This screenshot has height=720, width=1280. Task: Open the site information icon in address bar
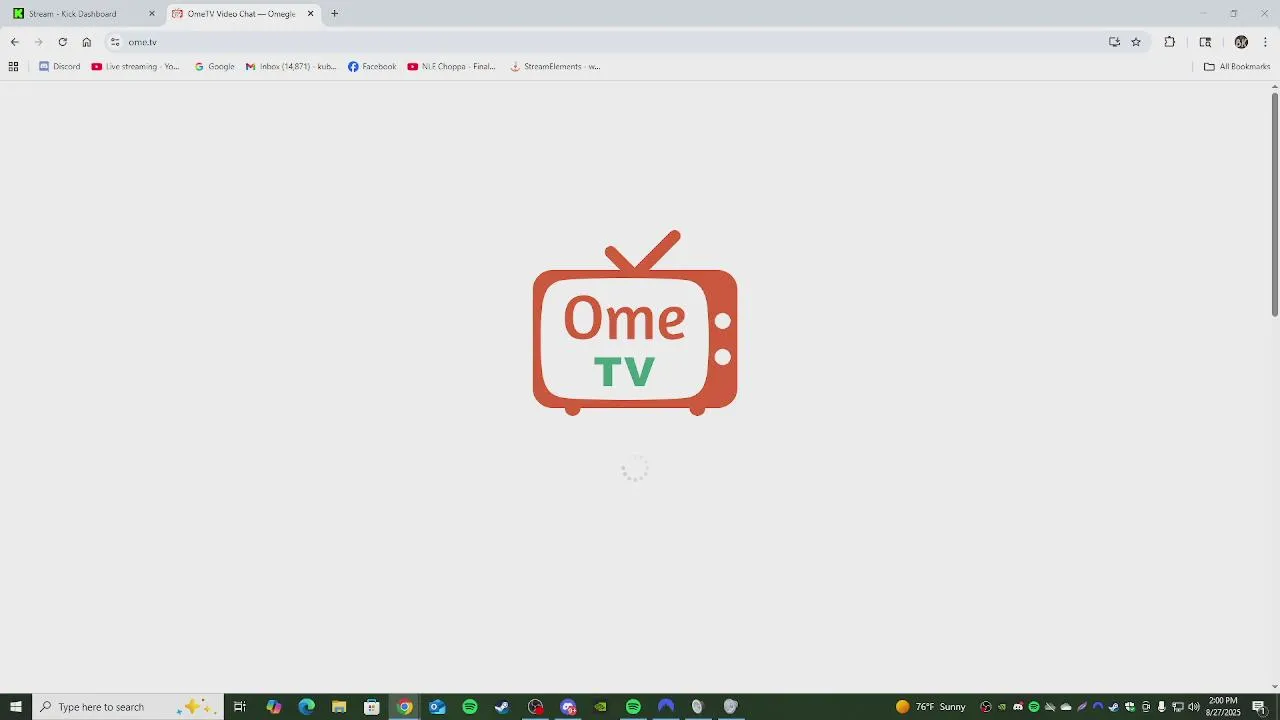pos(115,42)
